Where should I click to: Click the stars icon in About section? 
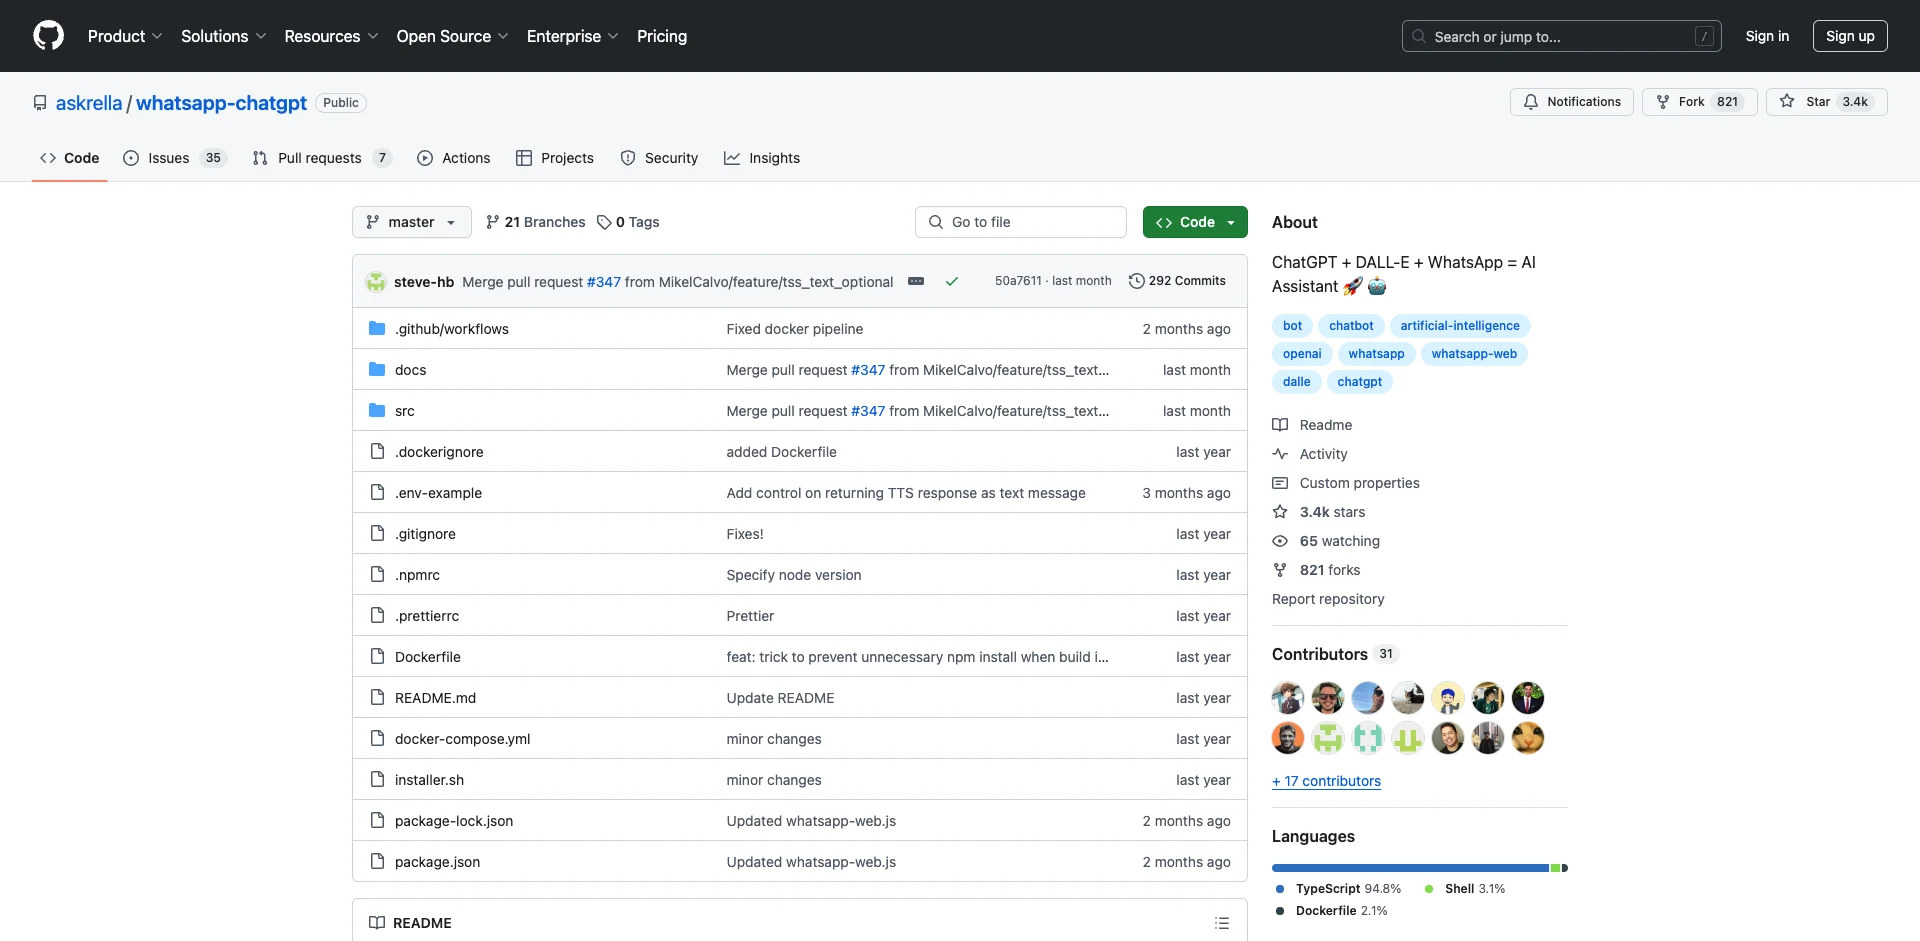click(x=1280, y=512)
